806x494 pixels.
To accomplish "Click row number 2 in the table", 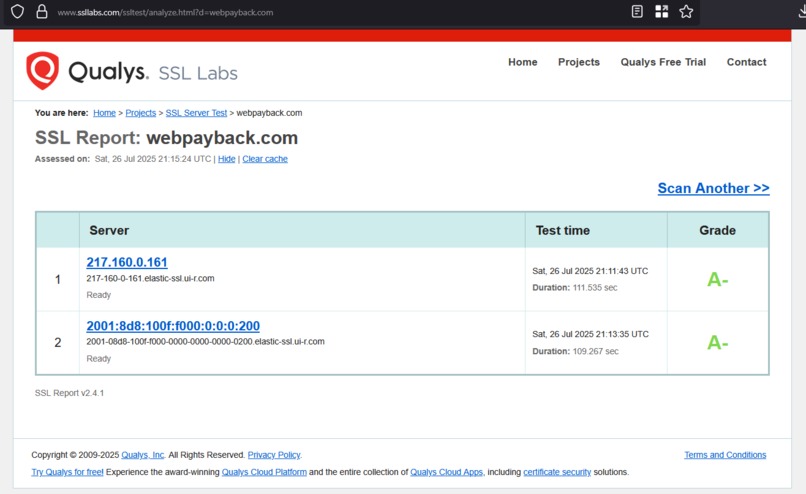I will [58, 342].
